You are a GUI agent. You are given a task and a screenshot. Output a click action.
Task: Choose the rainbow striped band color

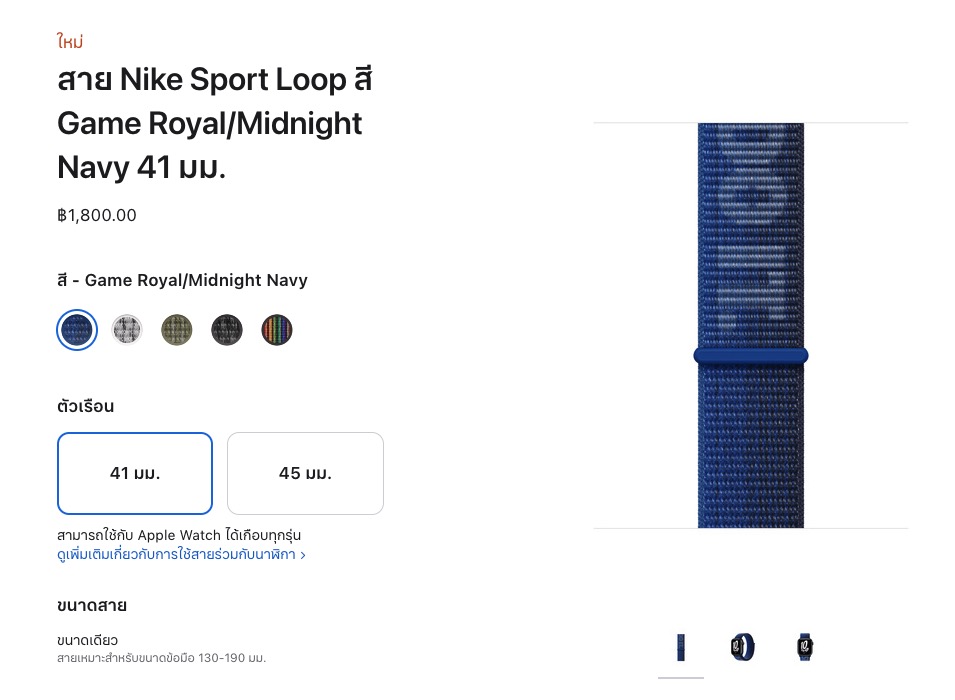pyautogui.click(x=277, y=330)
